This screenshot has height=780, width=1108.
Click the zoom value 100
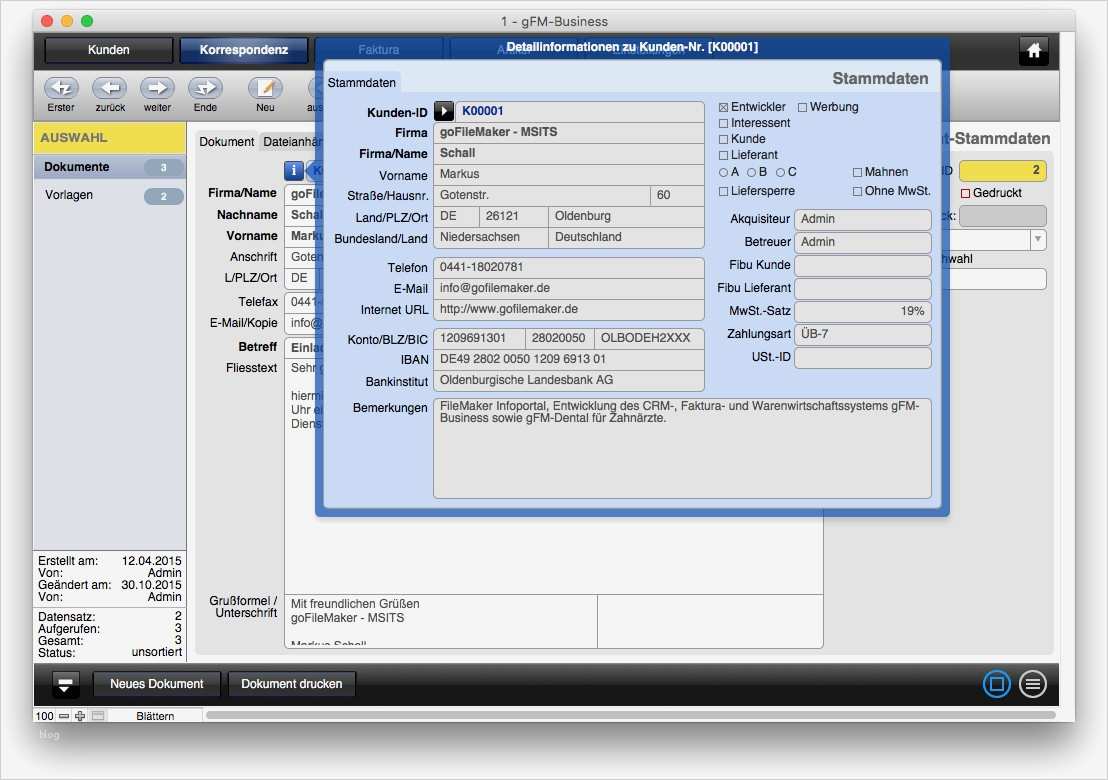pos(45,716)
